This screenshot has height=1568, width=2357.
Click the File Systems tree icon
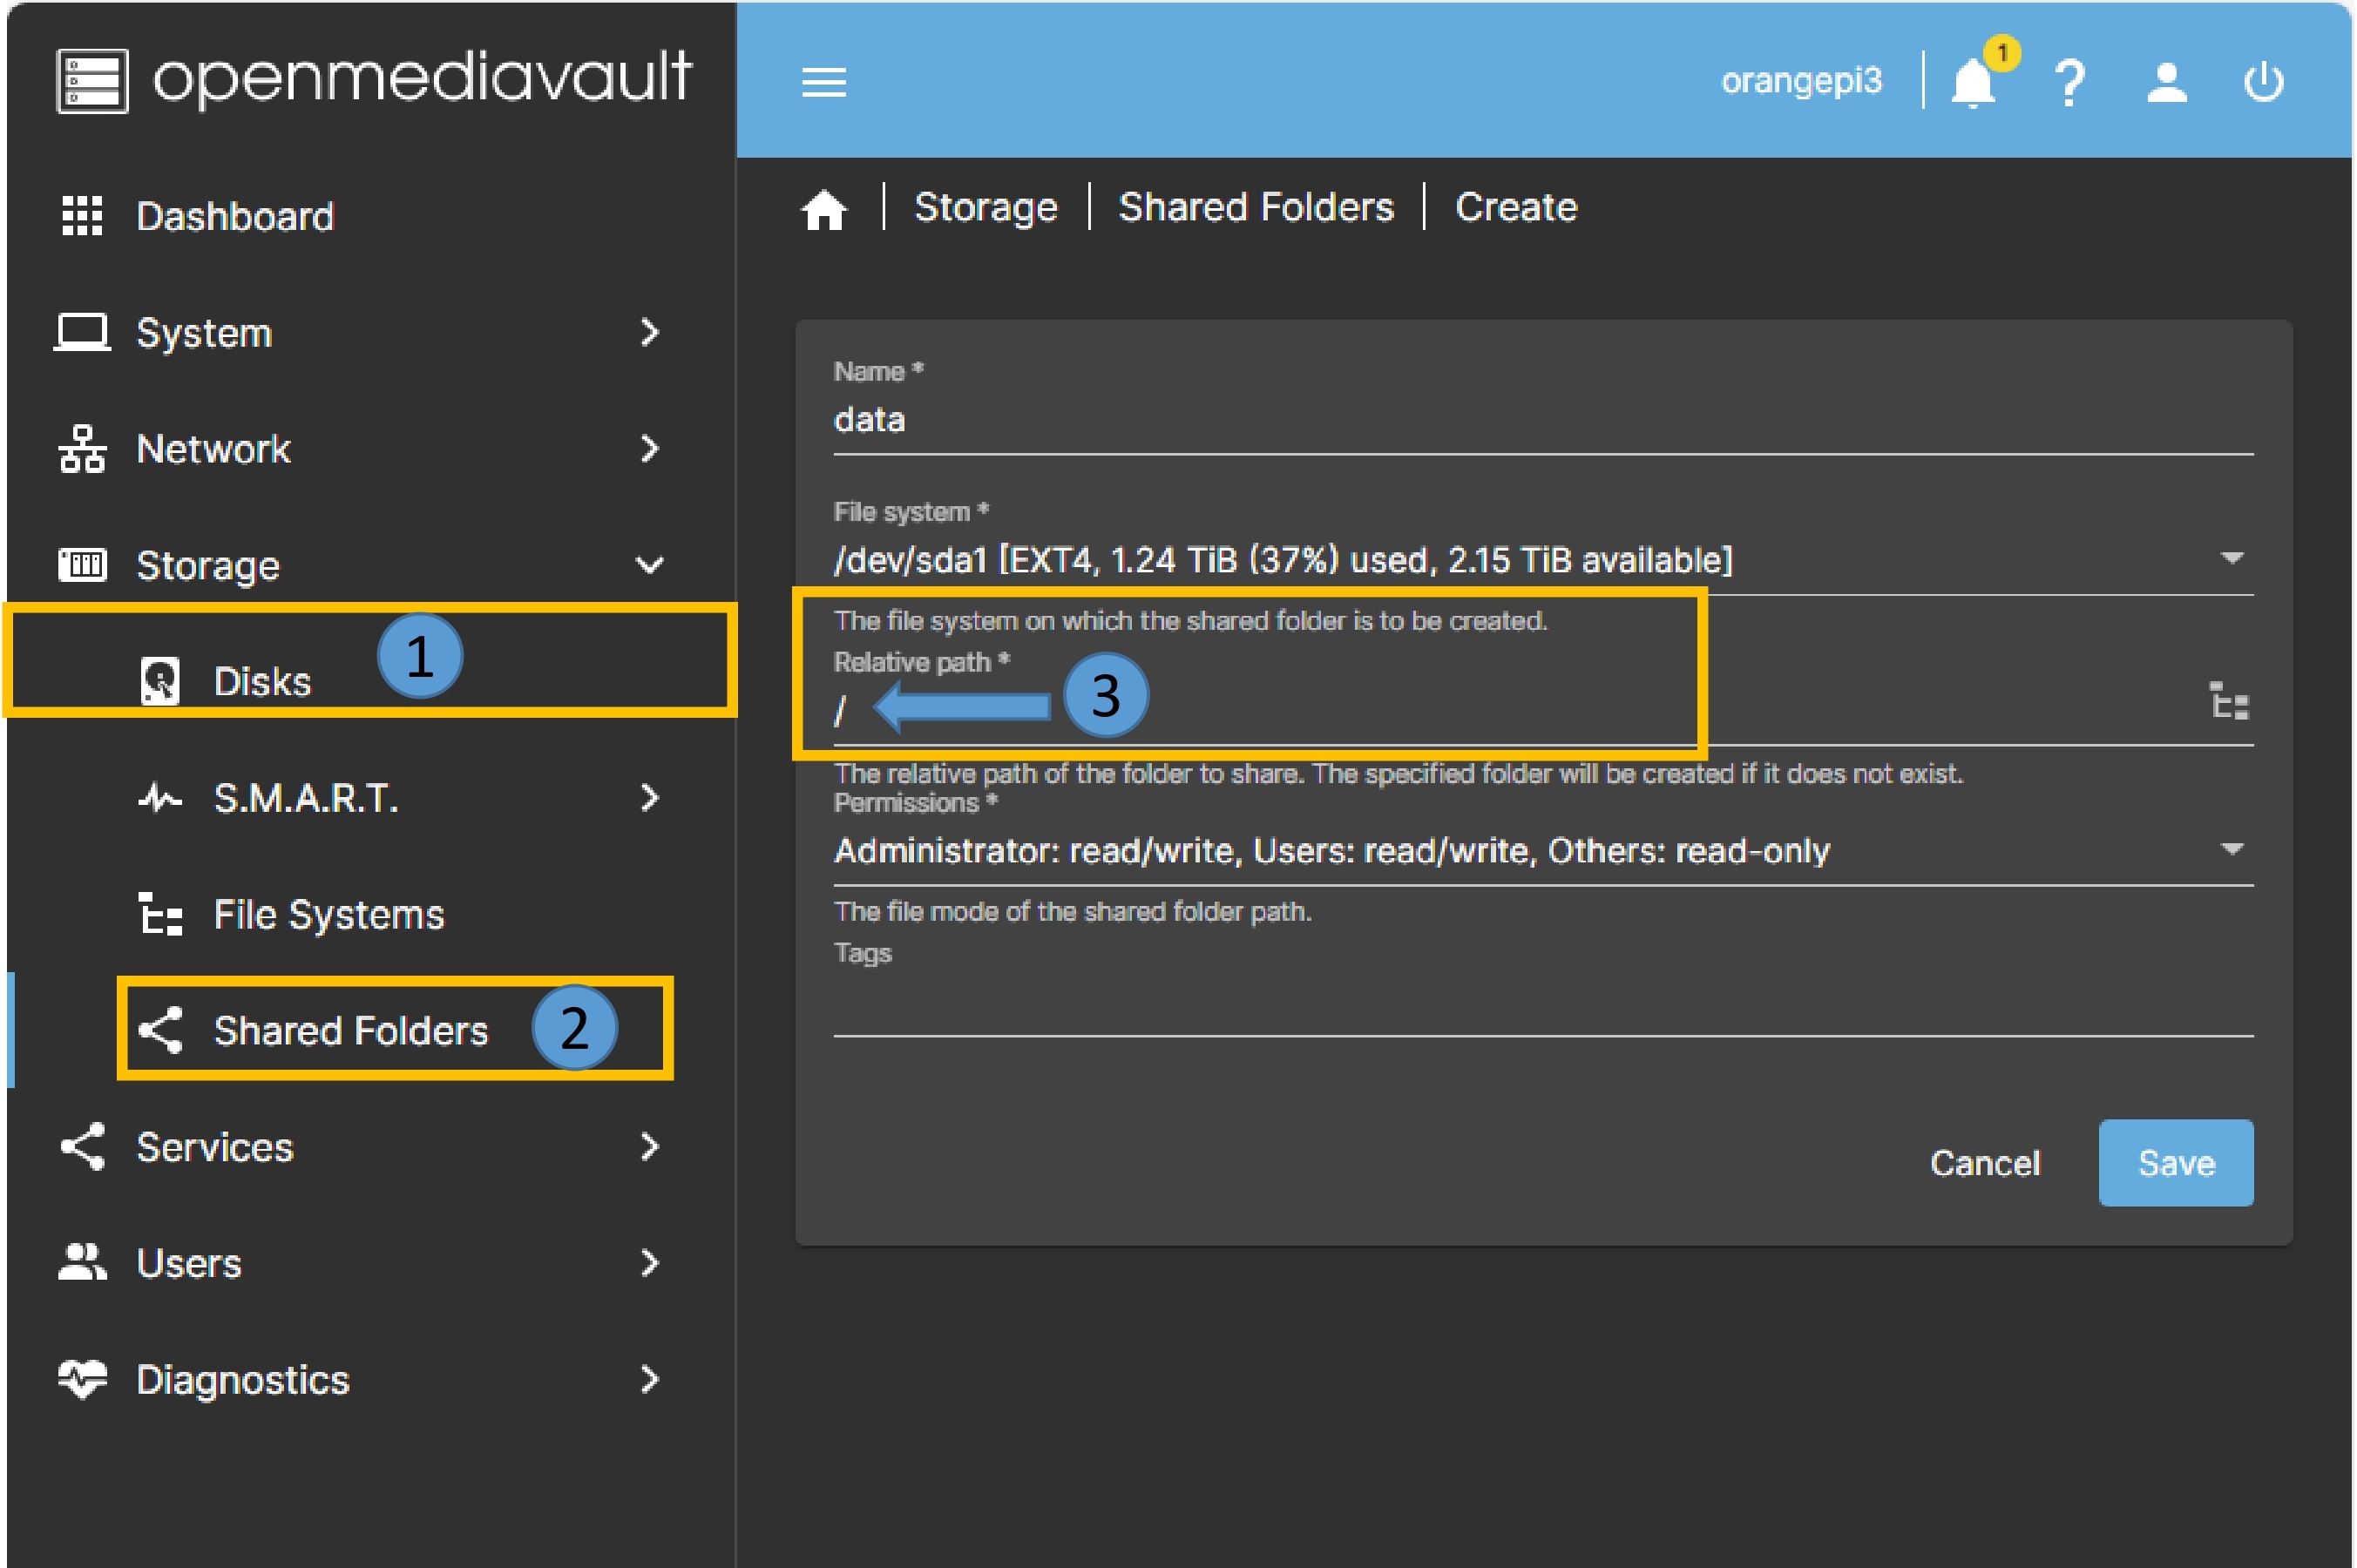160,914
